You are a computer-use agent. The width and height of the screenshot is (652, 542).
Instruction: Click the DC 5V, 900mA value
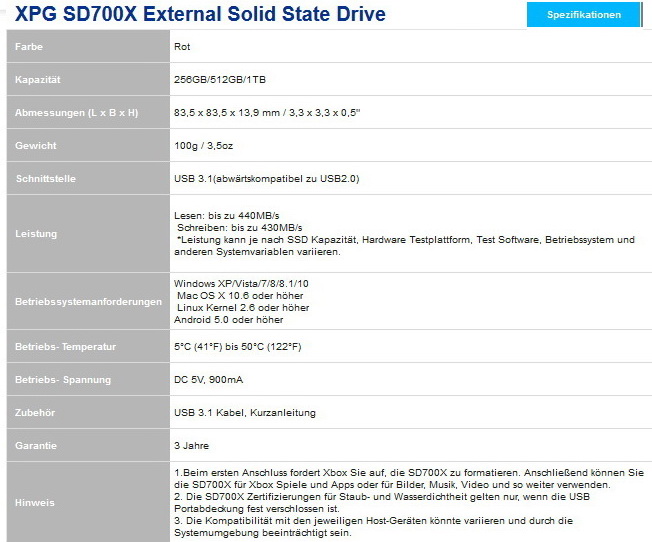(x=208, y=379)
